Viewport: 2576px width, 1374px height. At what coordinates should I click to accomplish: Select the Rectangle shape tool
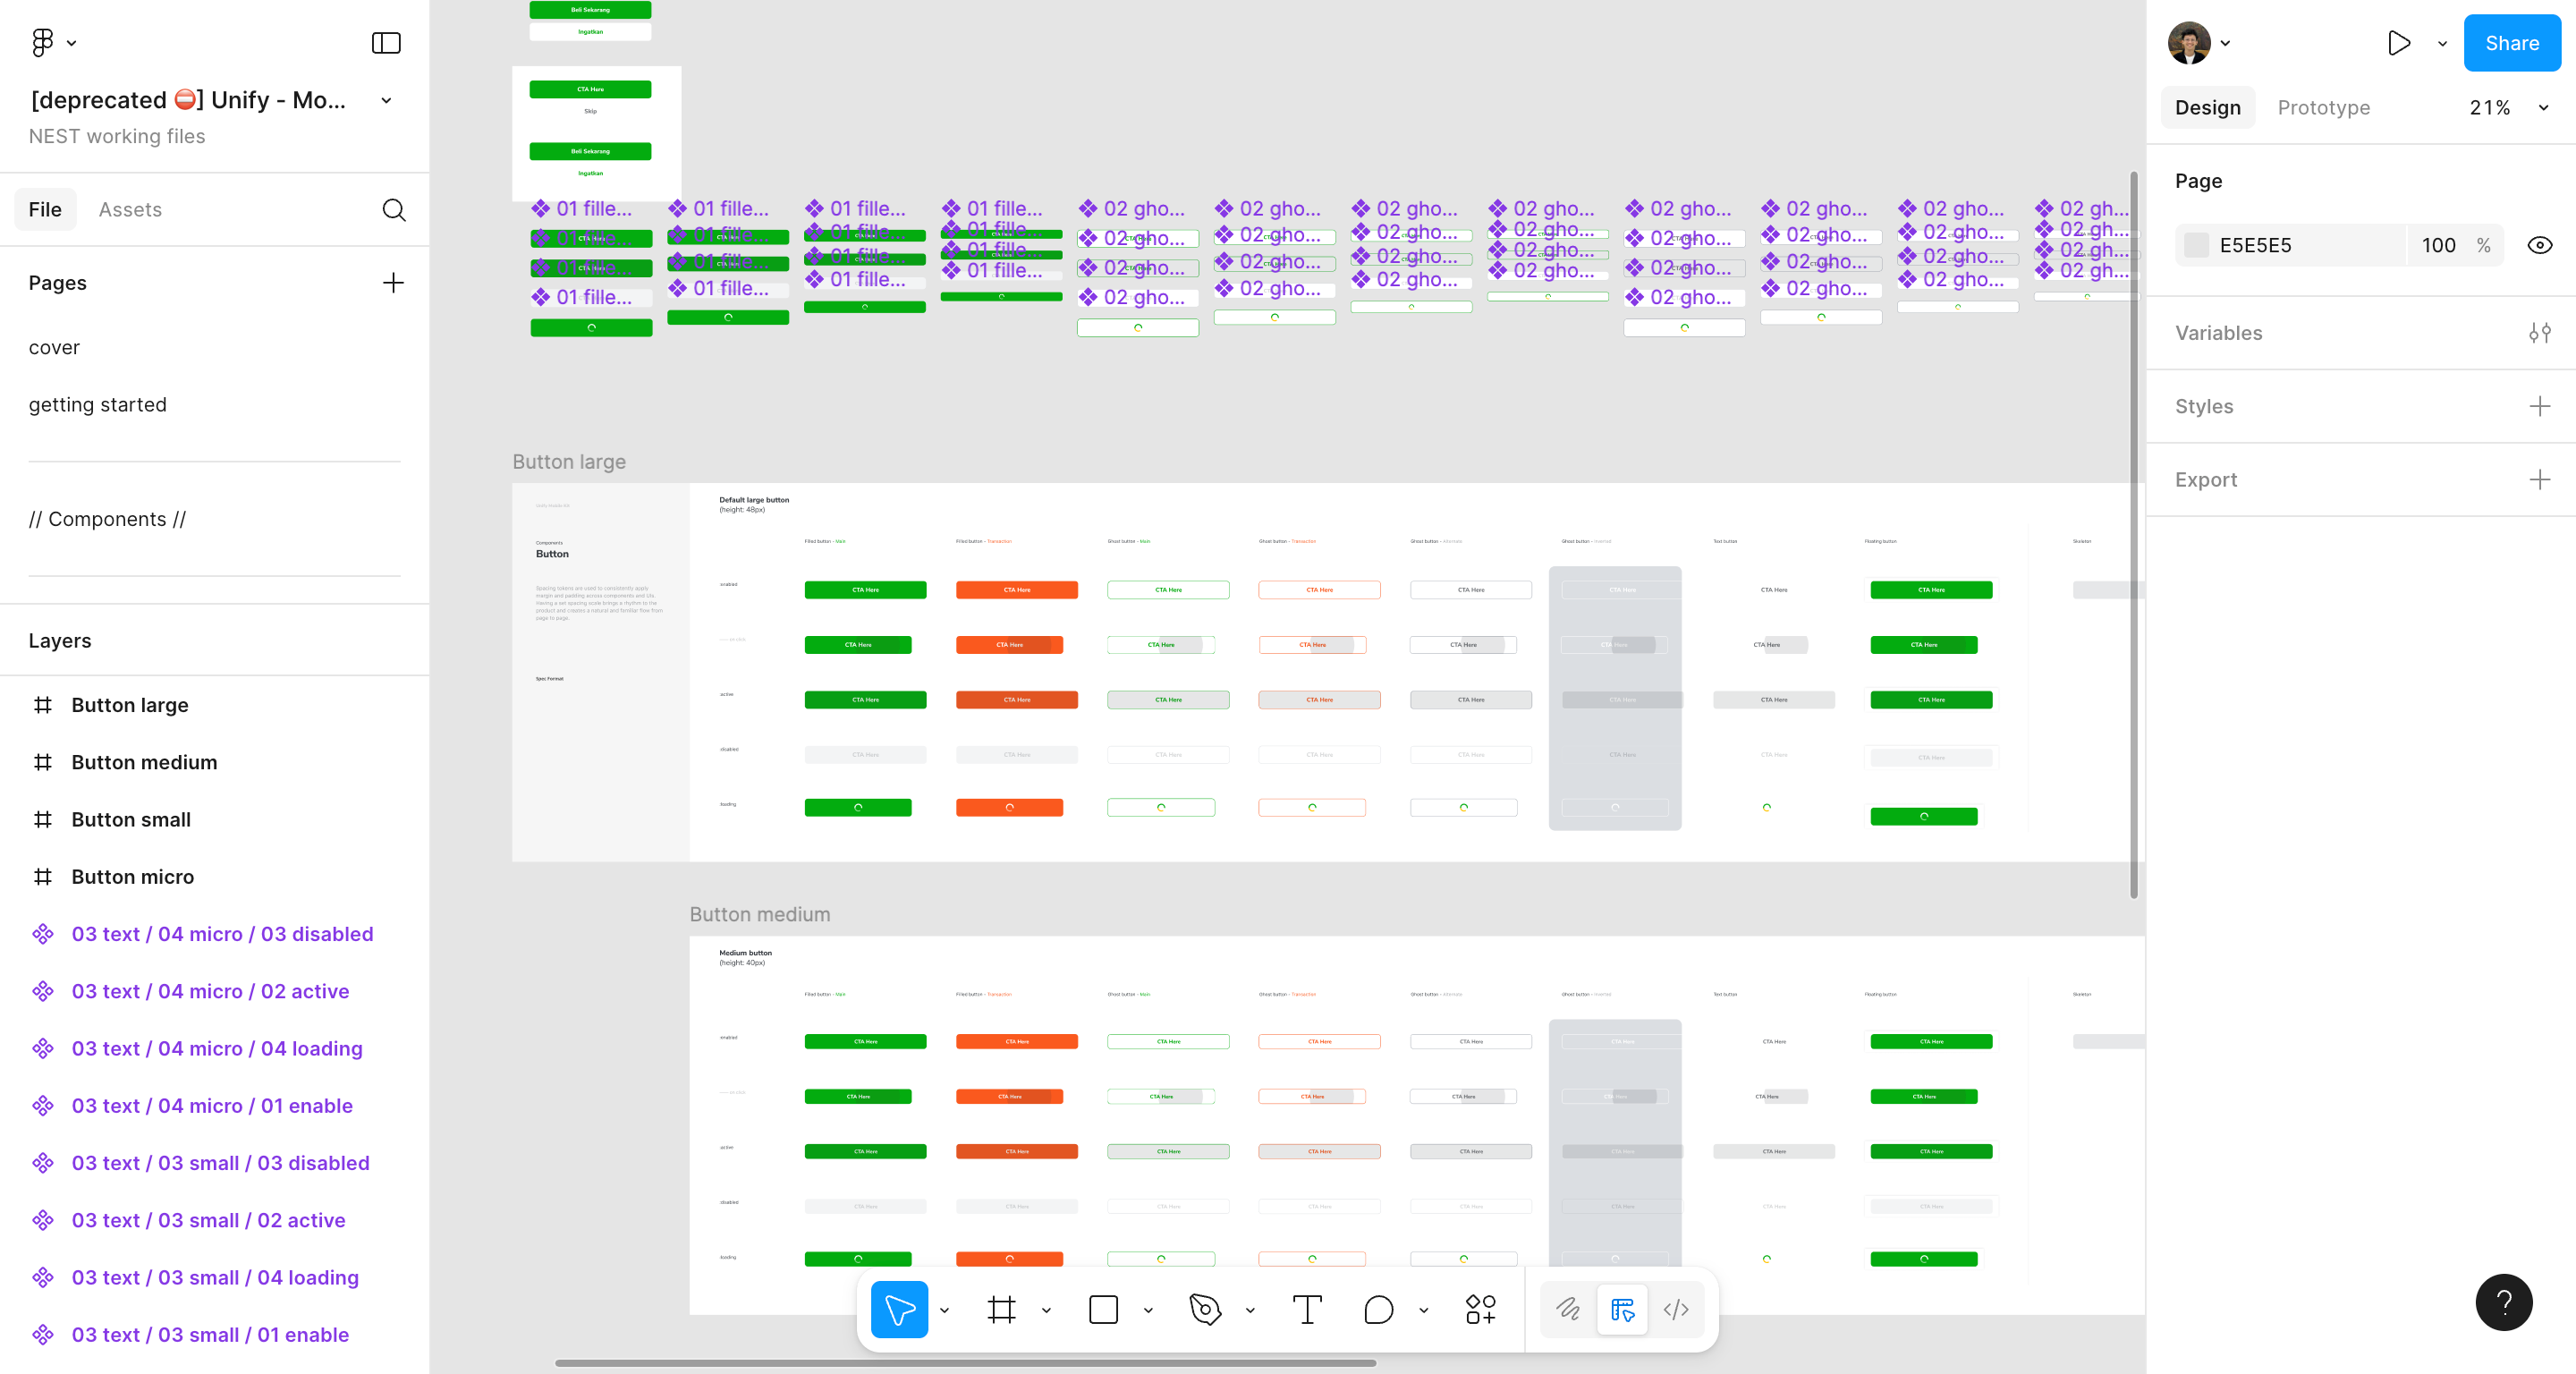[1103, 1309]
